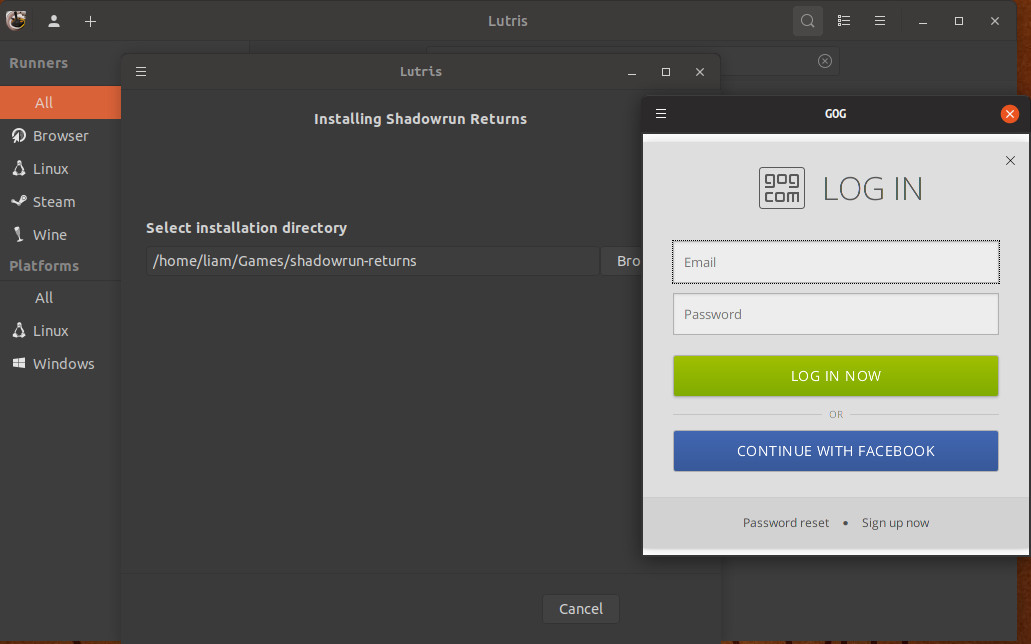
Task: Select the Linux runner
Action: (60, 168)
